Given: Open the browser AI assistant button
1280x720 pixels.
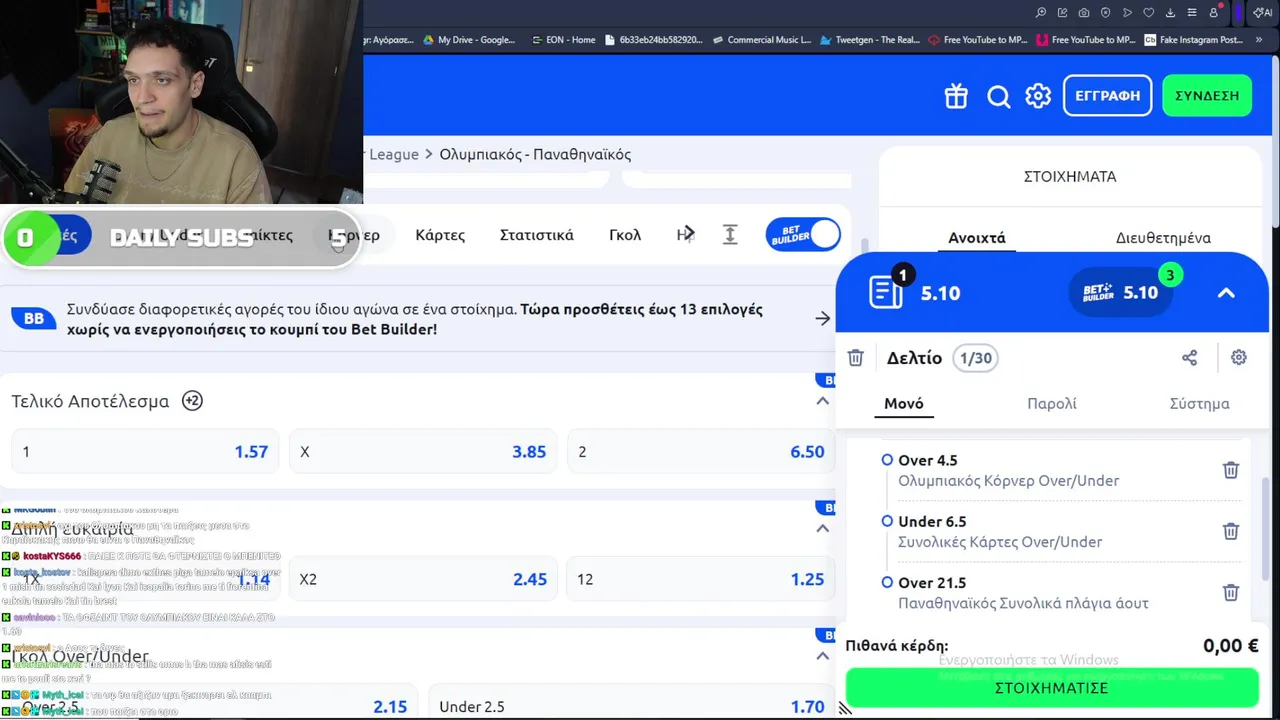Looking at the screenshot, I should click(1263, 13).
